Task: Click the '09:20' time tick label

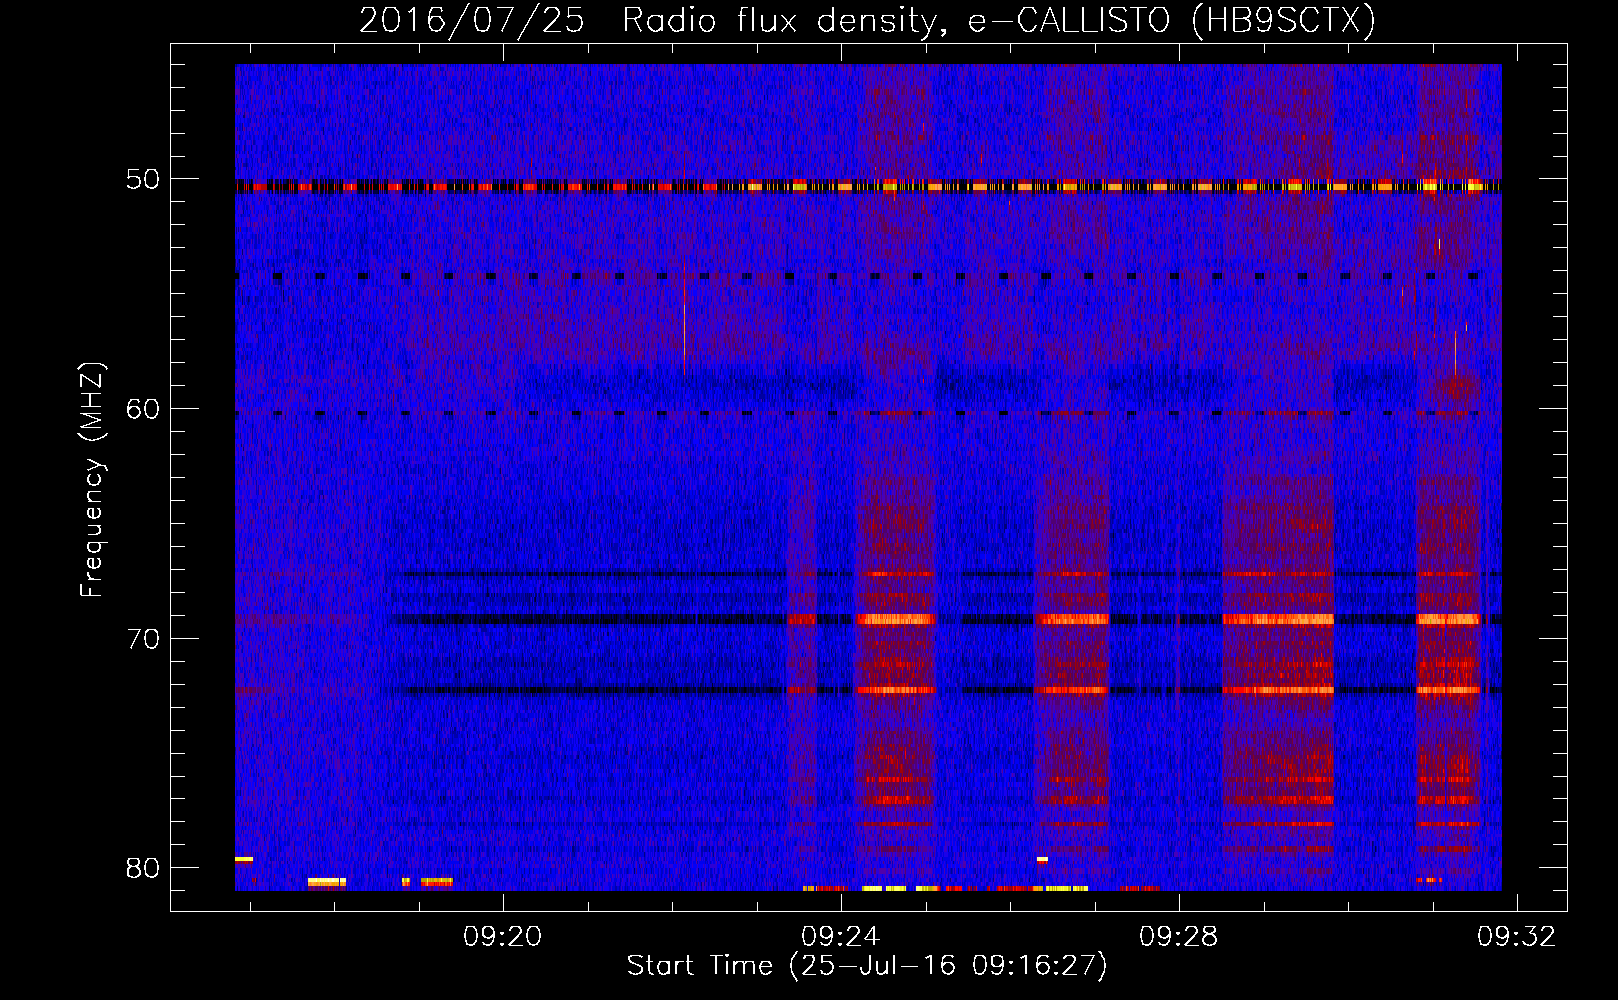Action: point(502,937)
